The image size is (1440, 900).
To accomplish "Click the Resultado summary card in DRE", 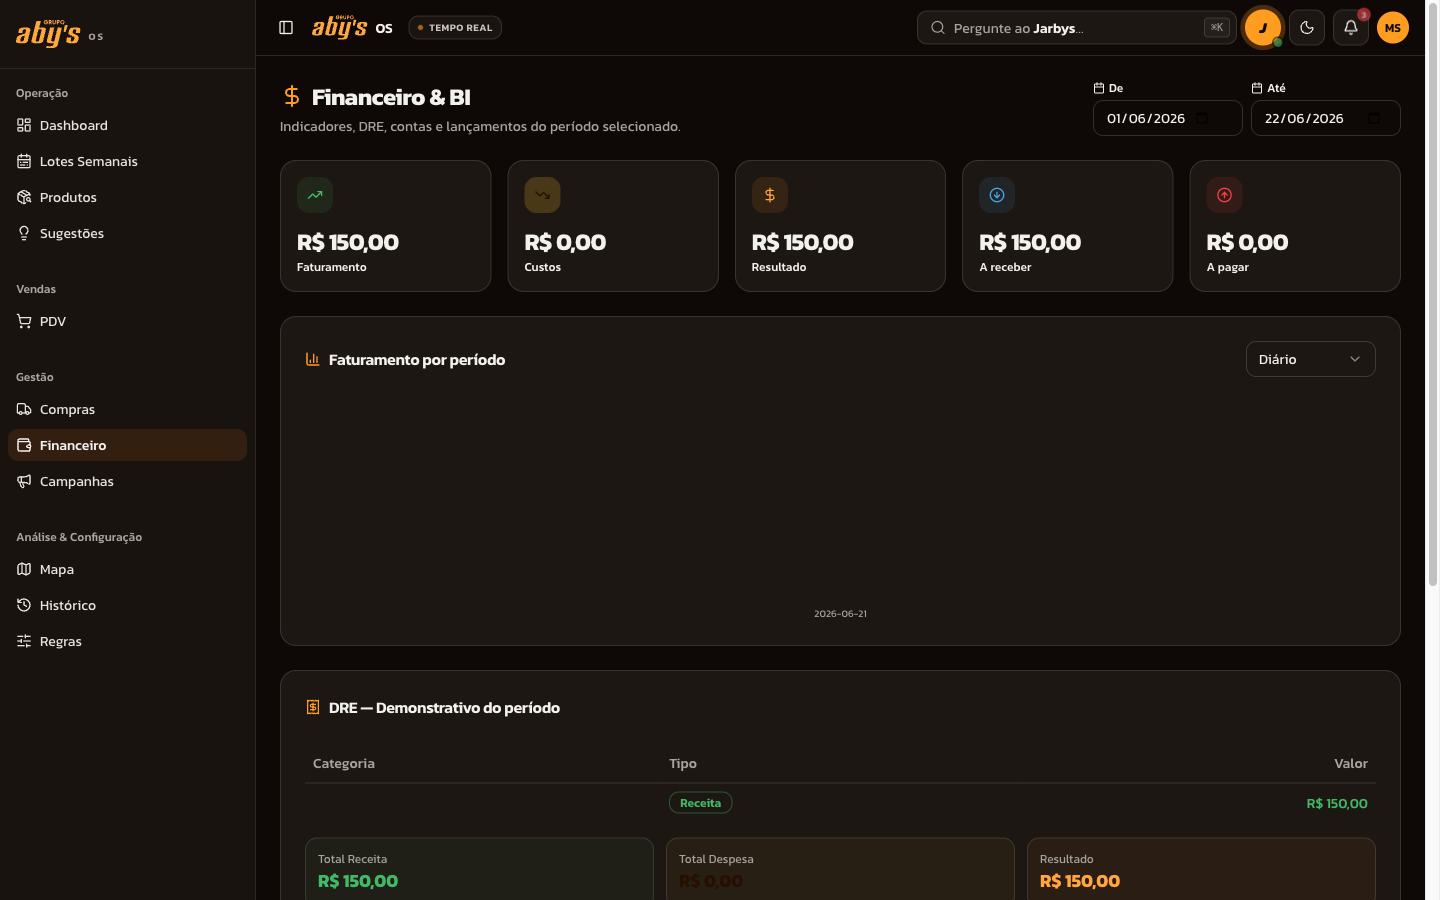I will (1201, 869).
